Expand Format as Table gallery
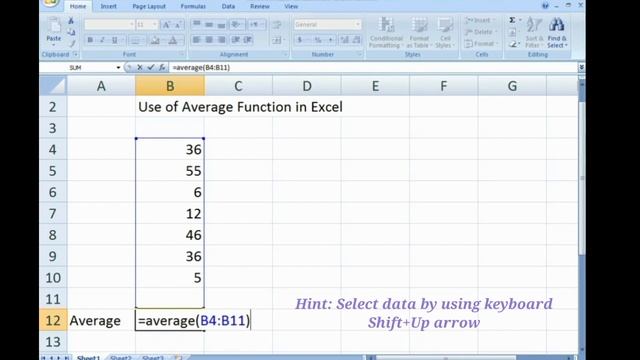The width and height of the screenshot is (640, 360). point(419,33)
